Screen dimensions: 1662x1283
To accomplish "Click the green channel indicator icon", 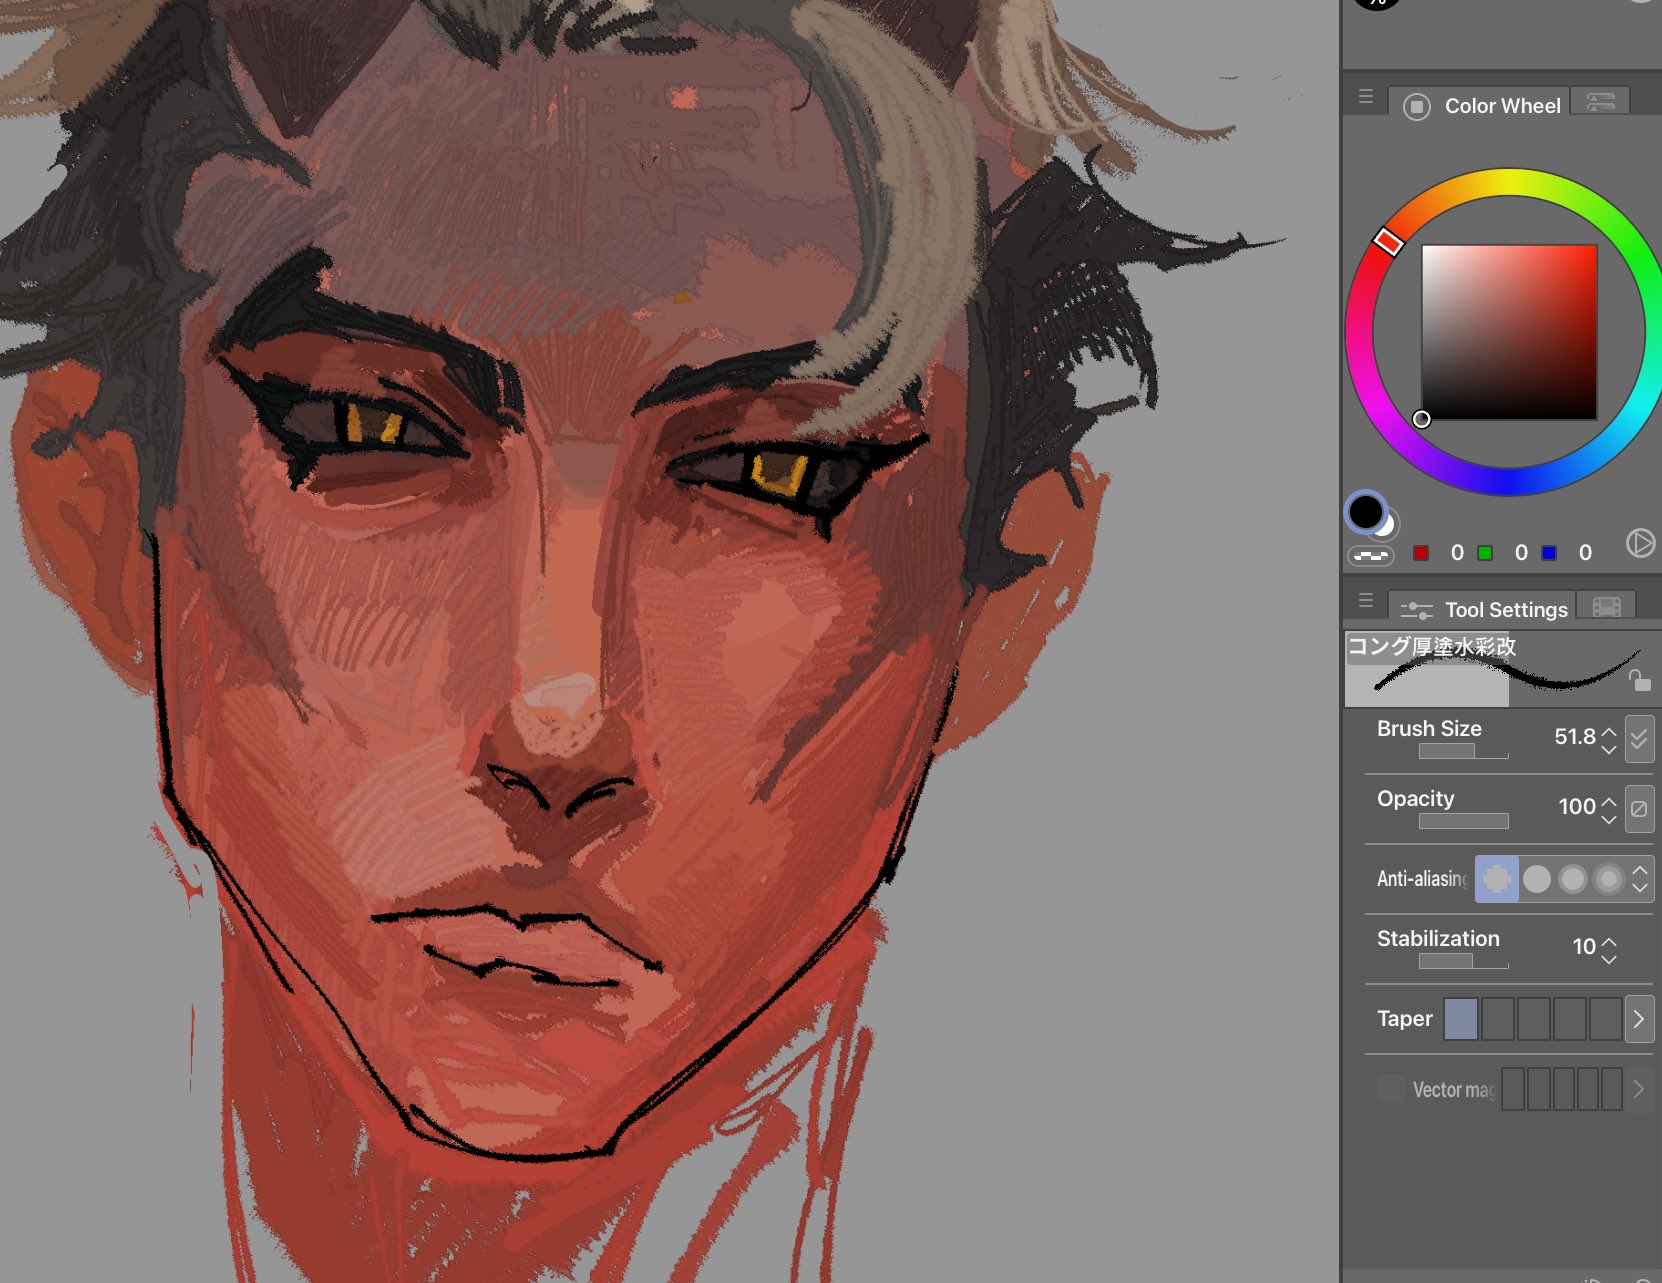I will tap(1485, 553).
